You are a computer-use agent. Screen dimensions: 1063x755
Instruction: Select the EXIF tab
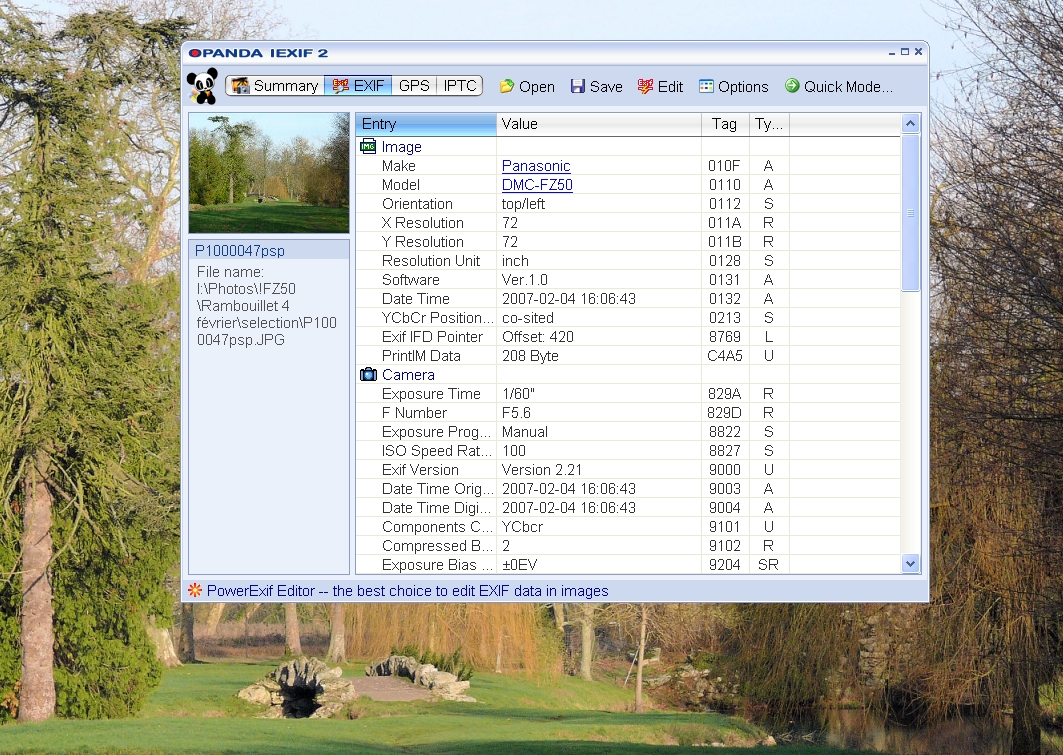[358, 86]
